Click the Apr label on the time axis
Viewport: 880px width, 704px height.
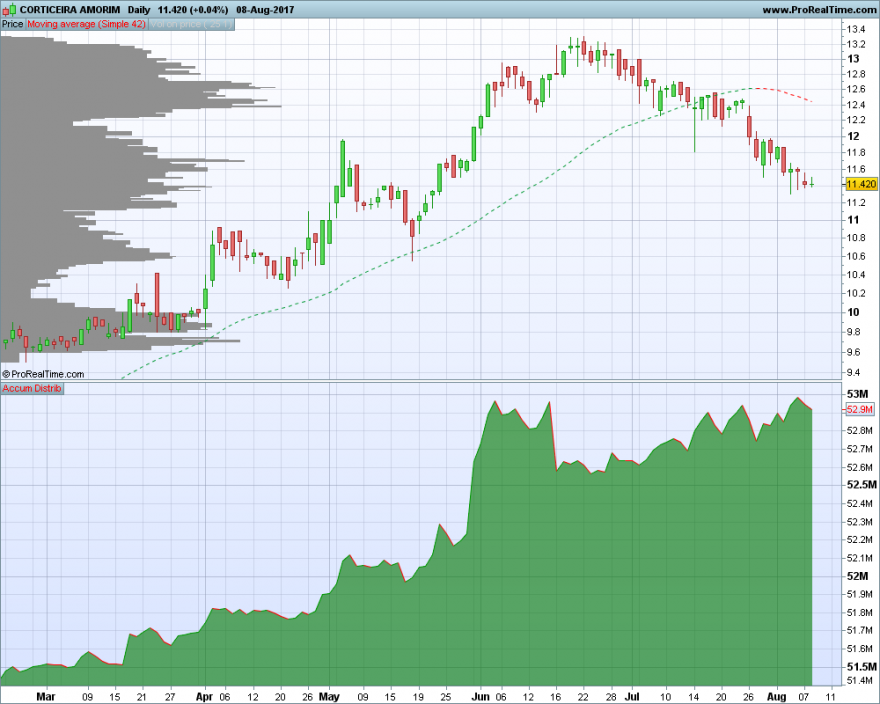tap(204, 697)
